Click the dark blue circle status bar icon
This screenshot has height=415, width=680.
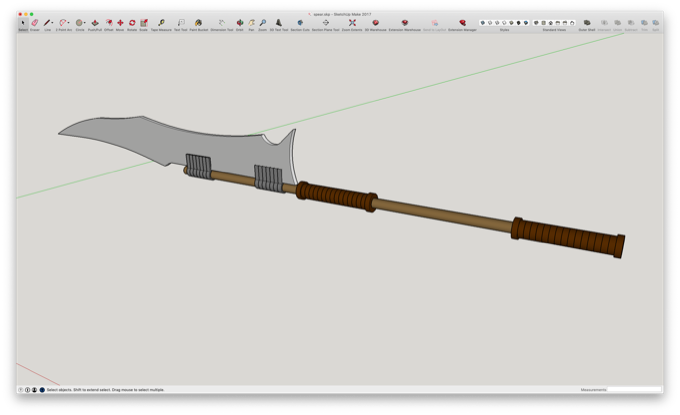coord(42,390)
